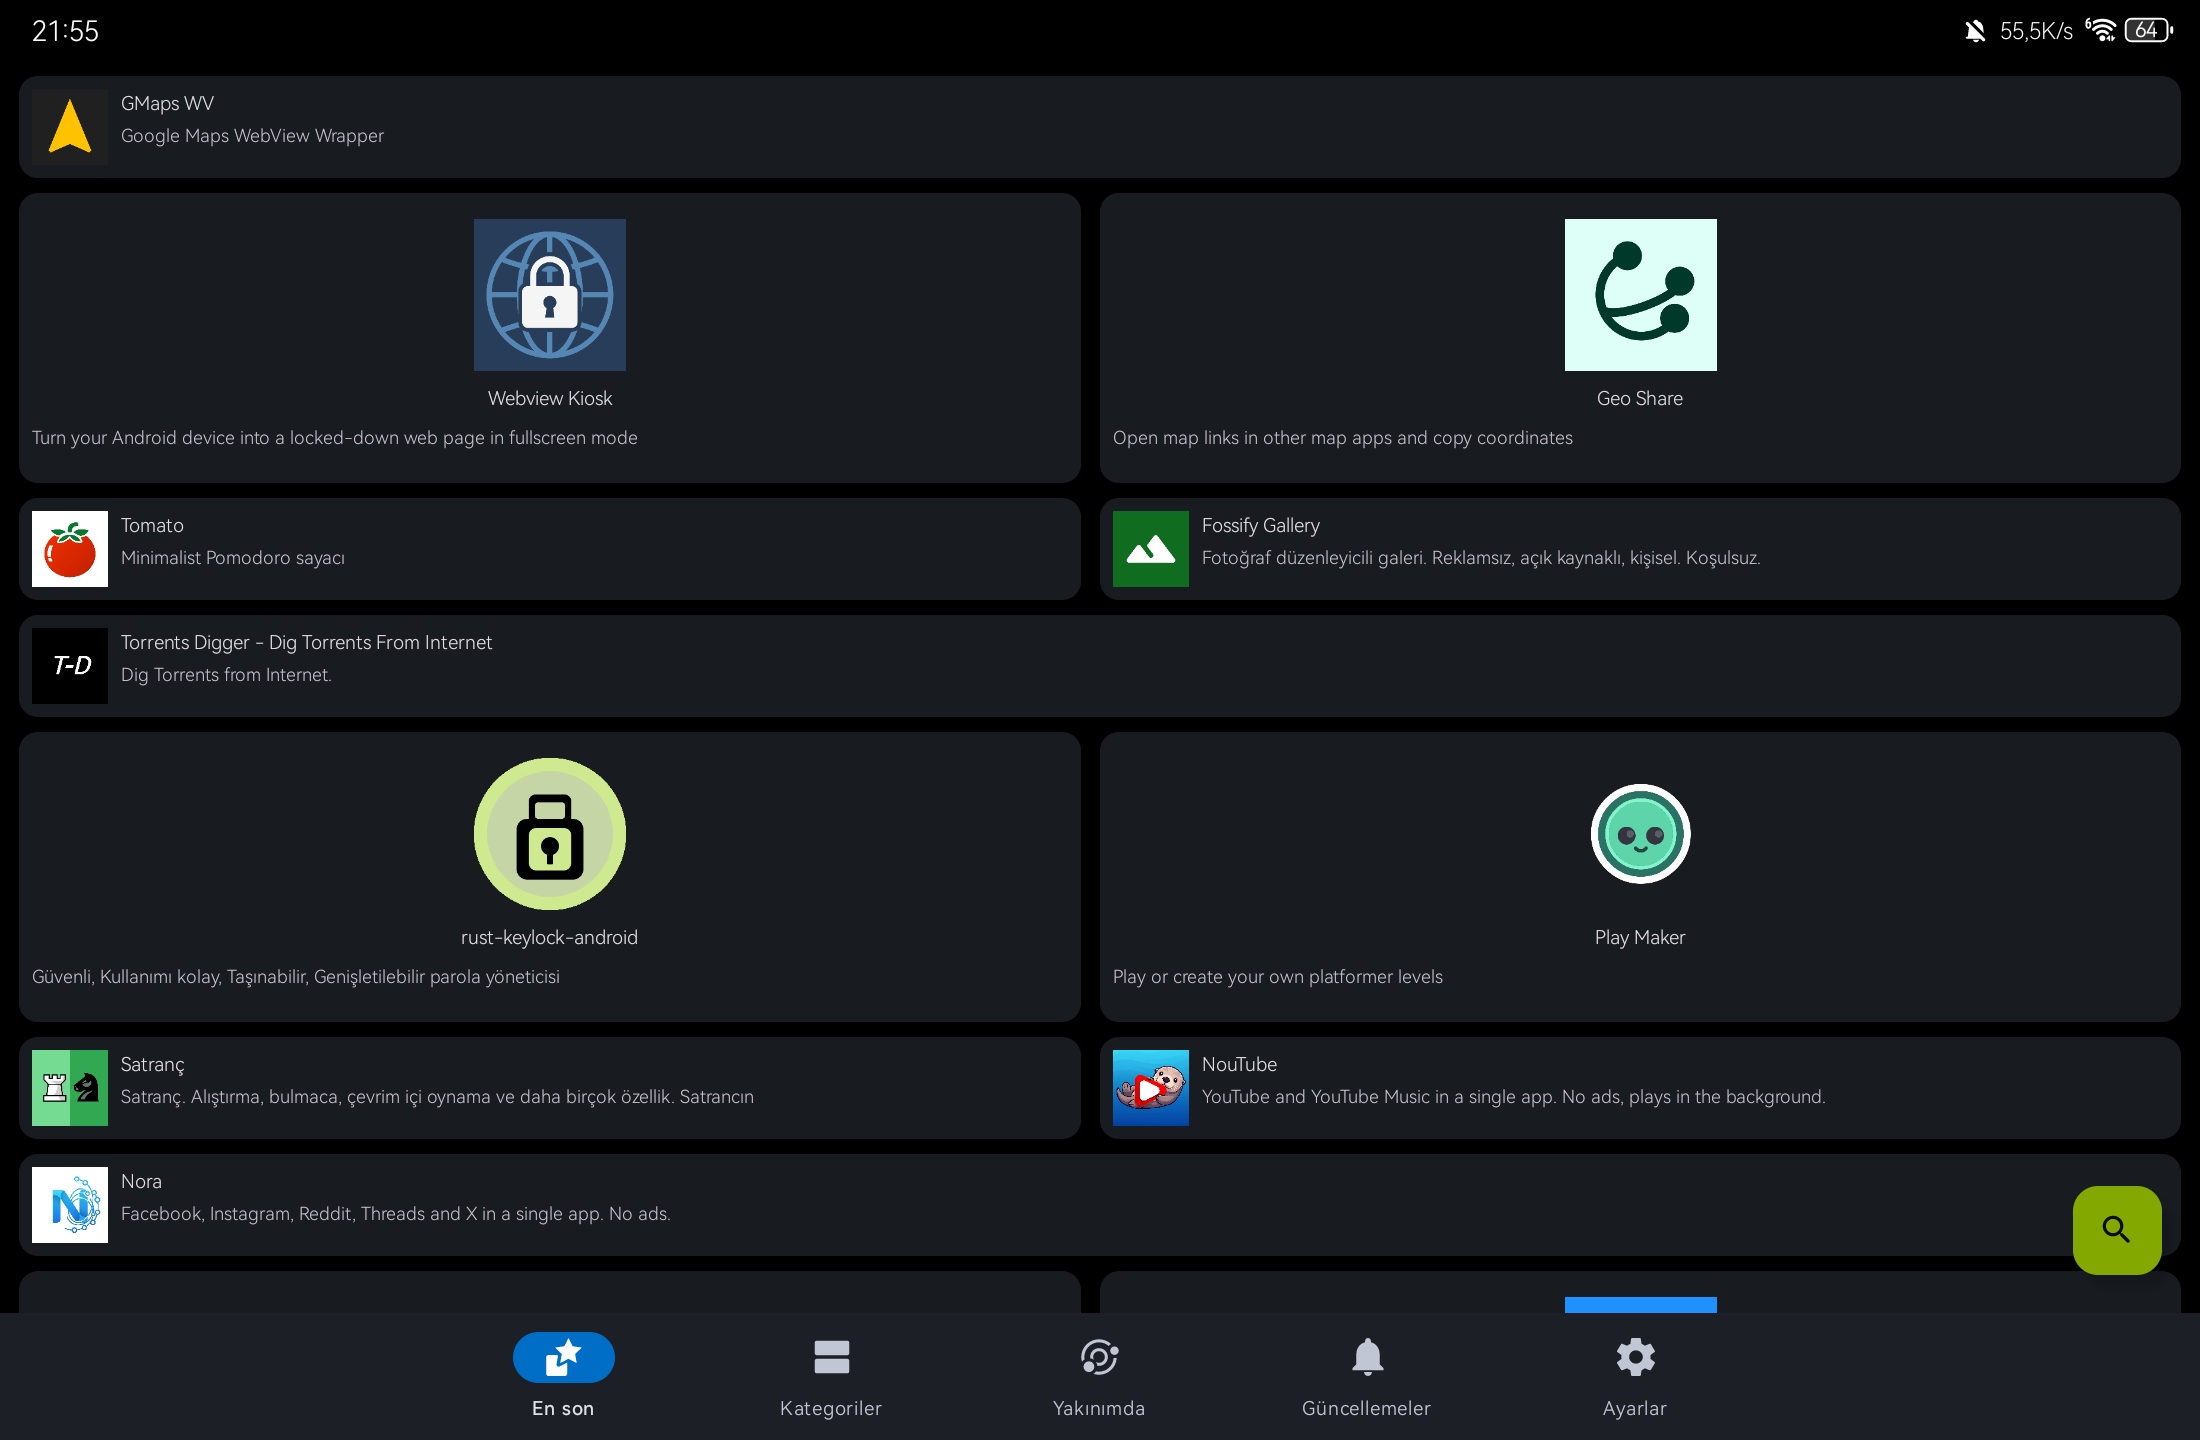The image size is (2200, 1440).
Task: Tap the Play Maker smiley icon
Action: point(1640,834)
